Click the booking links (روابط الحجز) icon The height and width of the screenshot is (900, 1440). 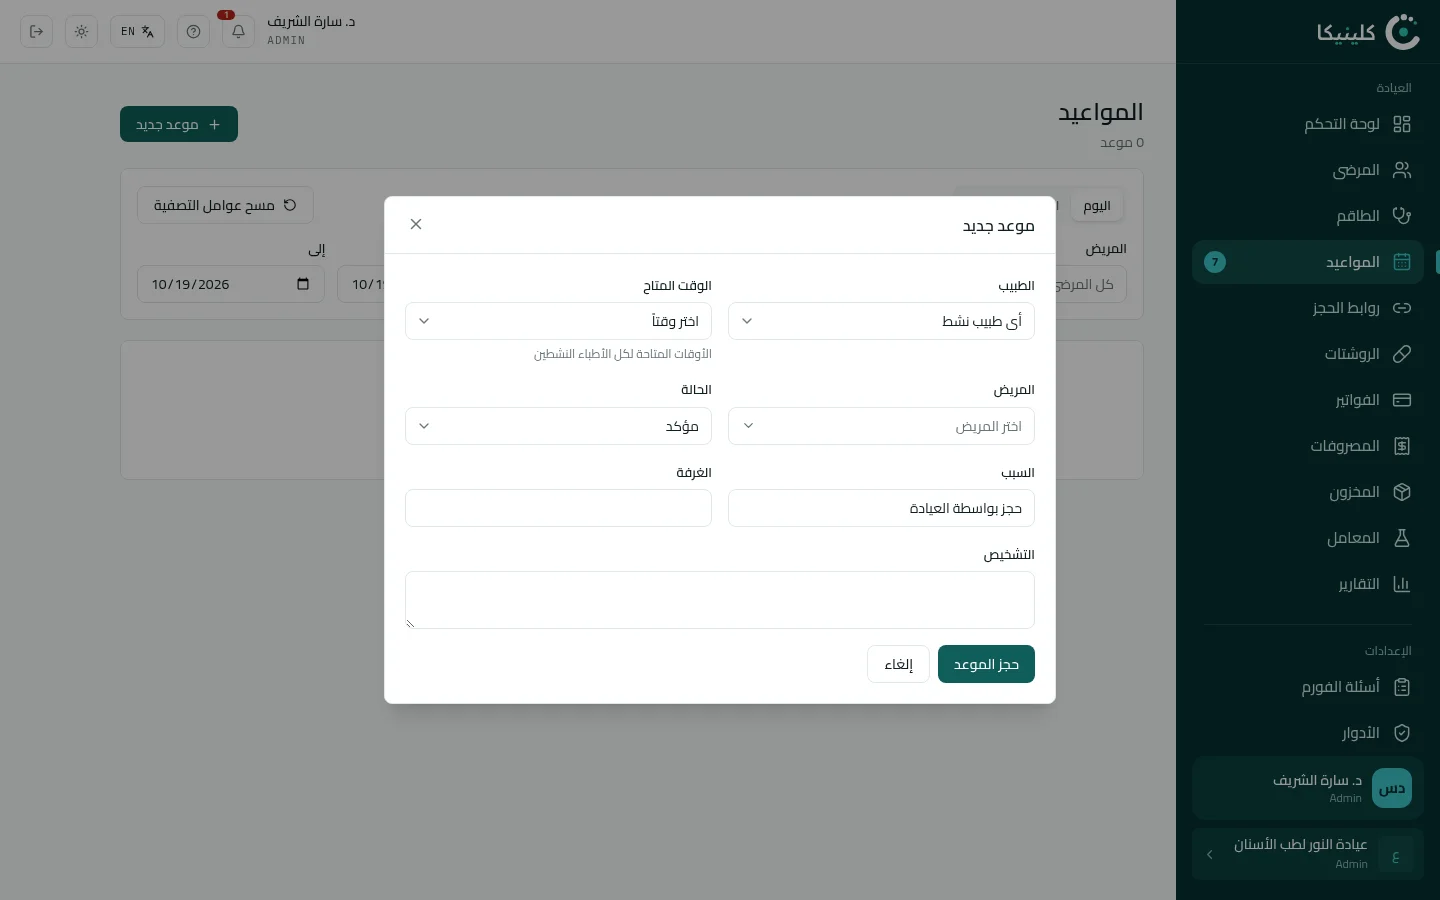coord(1402,308)
